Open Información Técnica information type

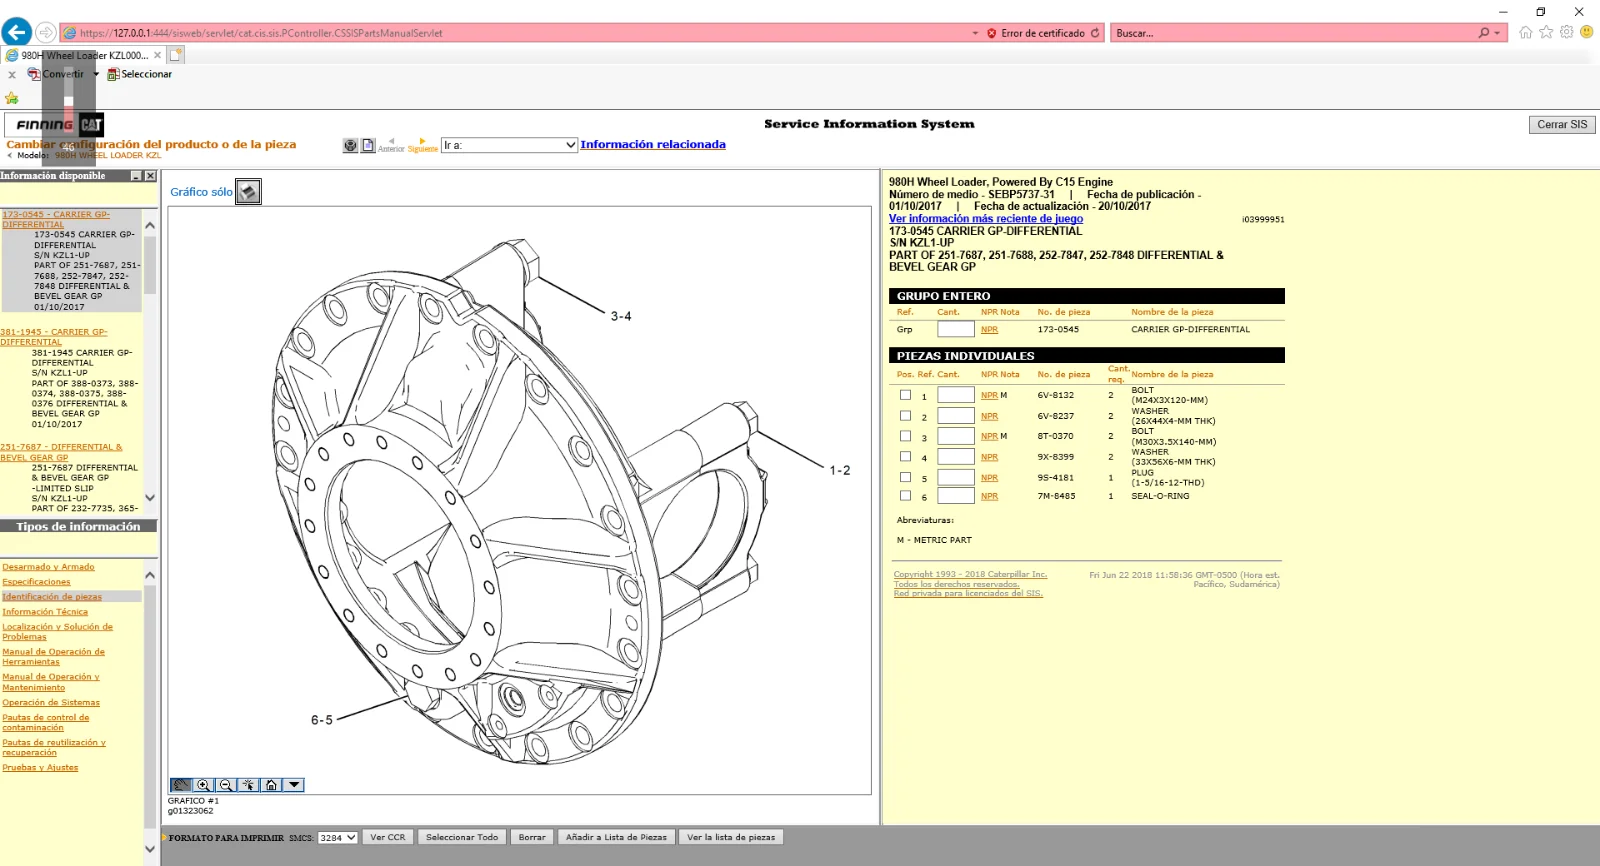[45, 612]
